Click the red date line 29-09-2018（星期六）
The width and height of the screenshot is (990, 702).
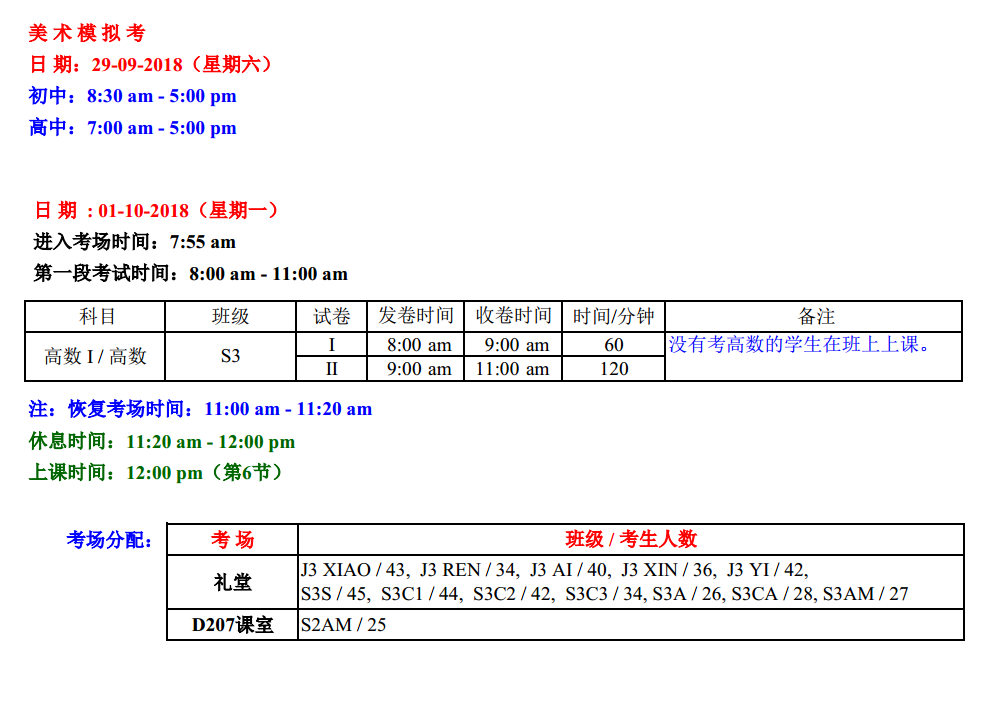(x=151, y=65)
